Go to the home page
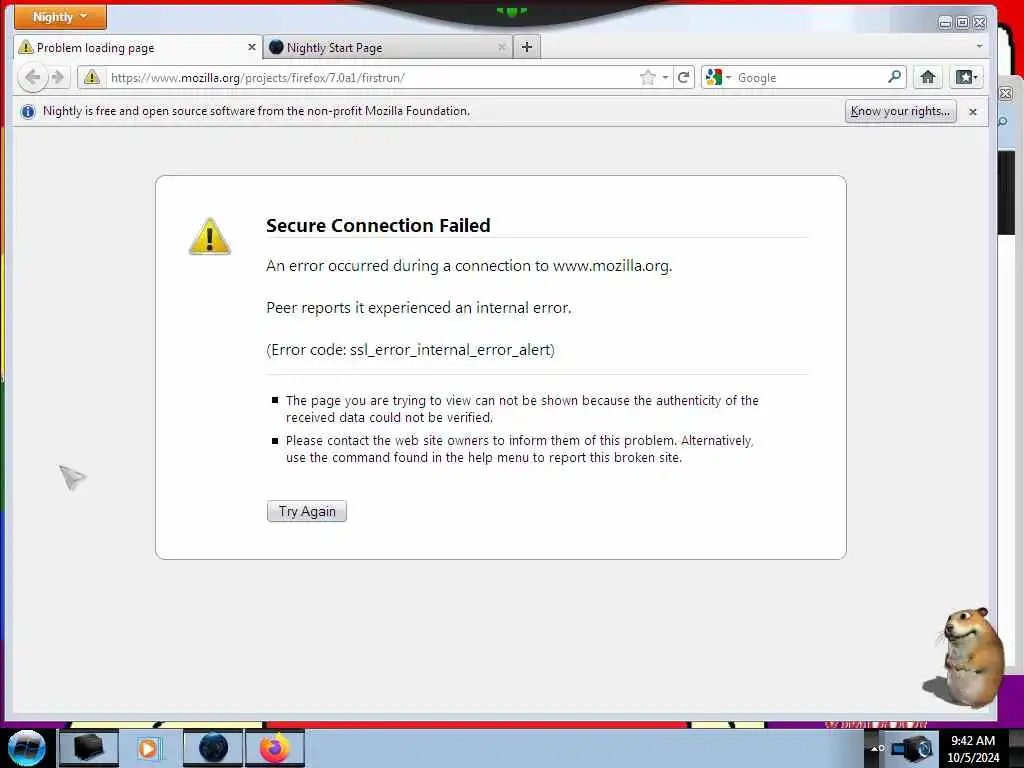The image size is (1024, 768). click(927, 78)
